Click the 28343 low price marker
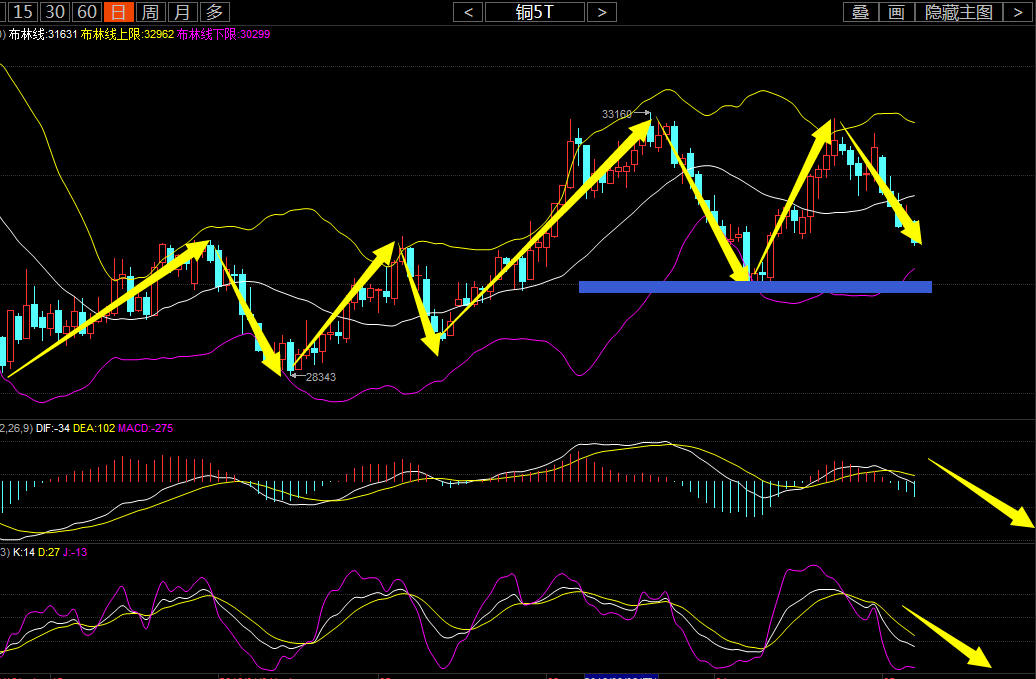This screenshot has height=679, width=1036. tap(320, 377)
